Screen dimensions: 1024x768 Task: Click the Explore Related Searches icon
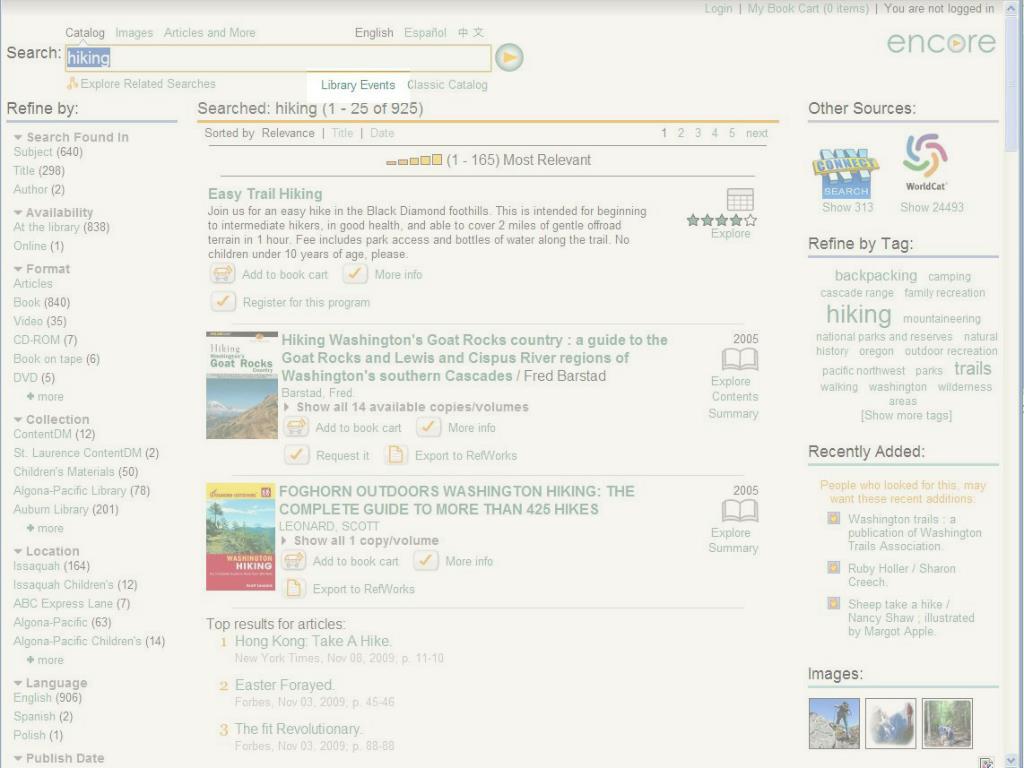[72, 84]
